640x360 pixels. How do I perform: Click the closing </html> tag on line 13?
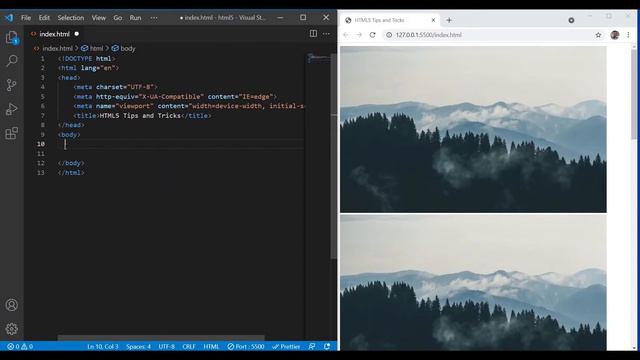coord(71,173)
